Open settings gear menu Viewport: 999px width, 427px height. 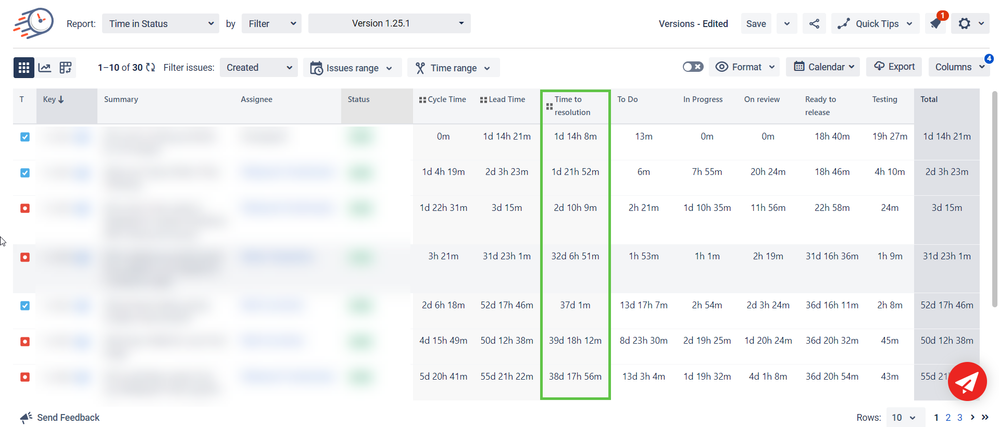click(970, 24)
